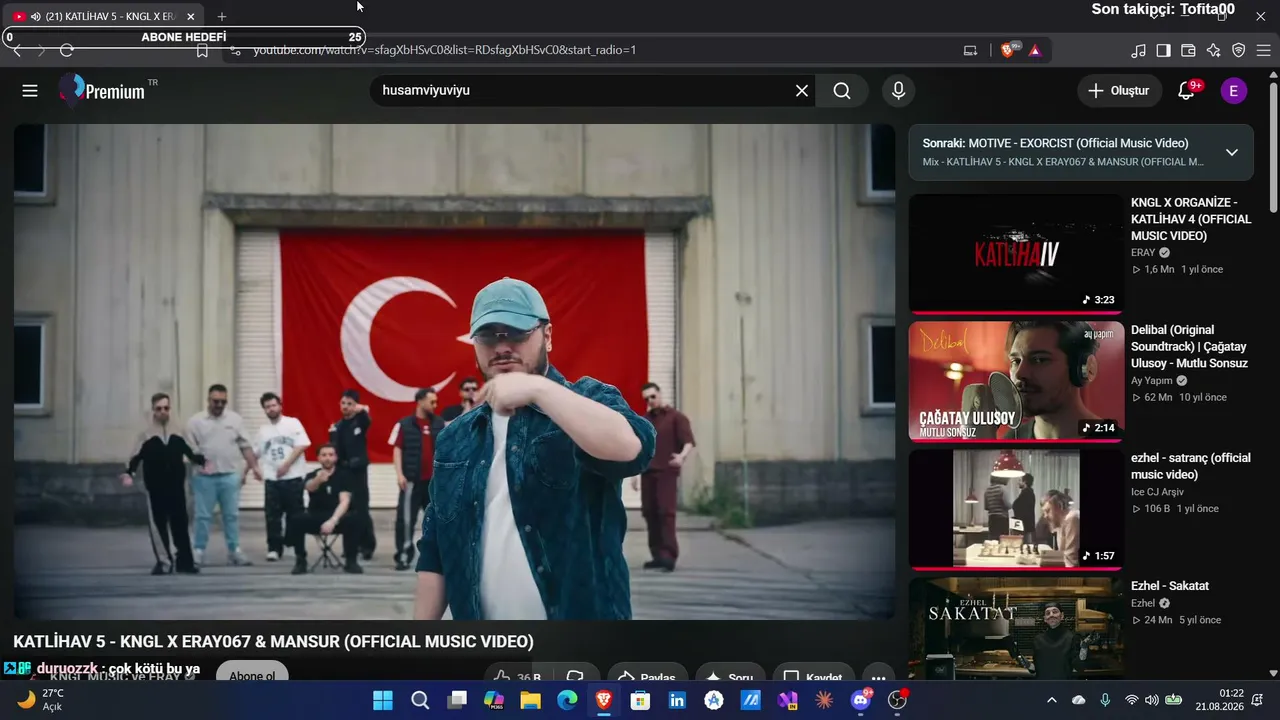
Task: Click the main video player
Action: tap(454, 372)
